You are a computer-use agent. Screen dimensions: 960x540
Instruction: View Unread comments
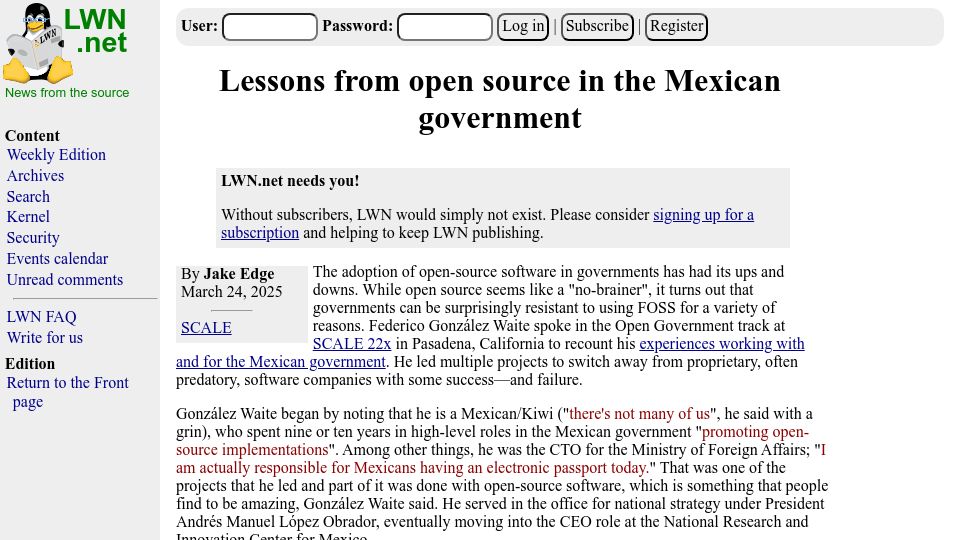65,279
